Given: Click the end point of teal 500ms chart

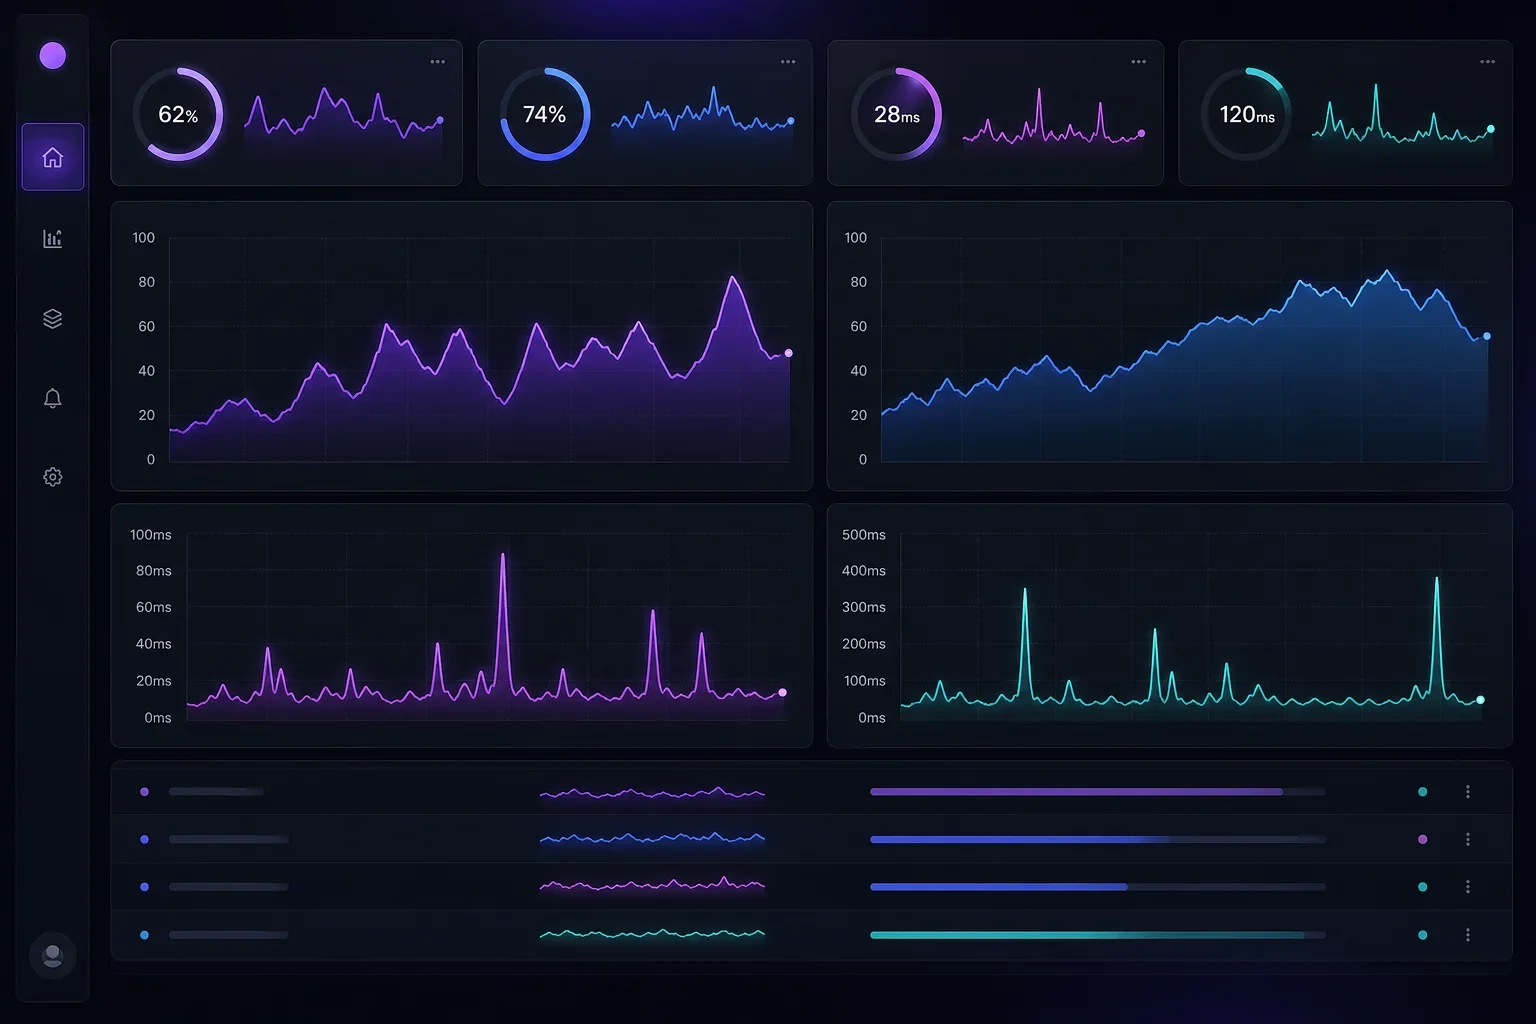Looking at the screenshot, I should coord(1480,700).
